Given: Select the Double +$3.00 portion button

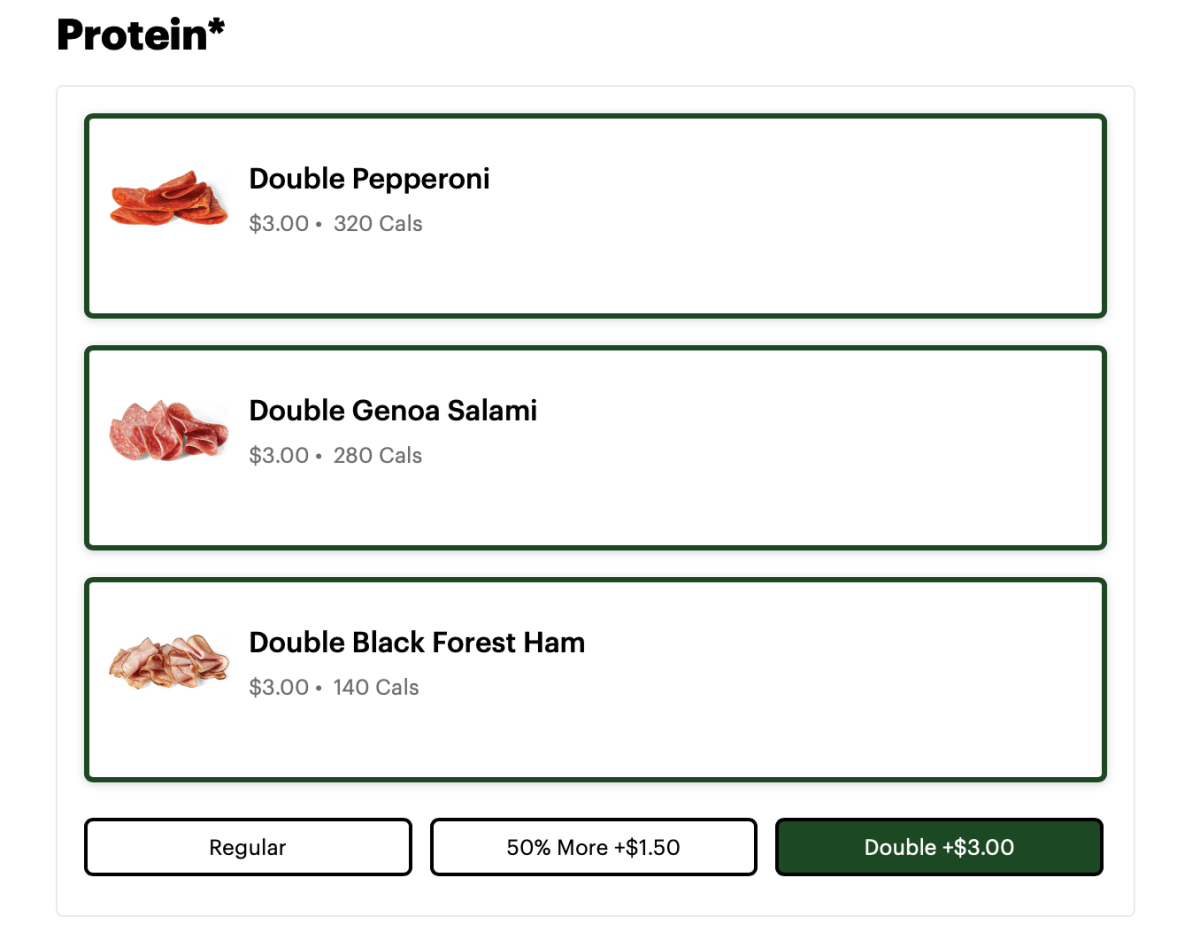Looking at the screenshot, I should (x=939, y=847).
